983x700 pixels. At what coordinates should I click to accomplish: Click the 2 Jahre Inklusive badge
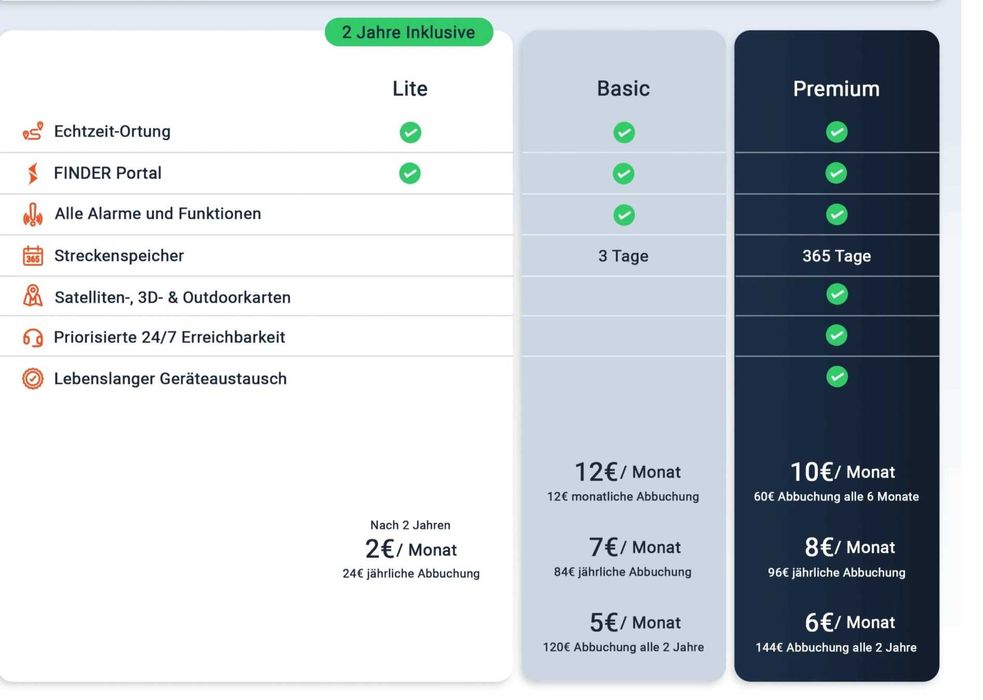click(408, 32)
